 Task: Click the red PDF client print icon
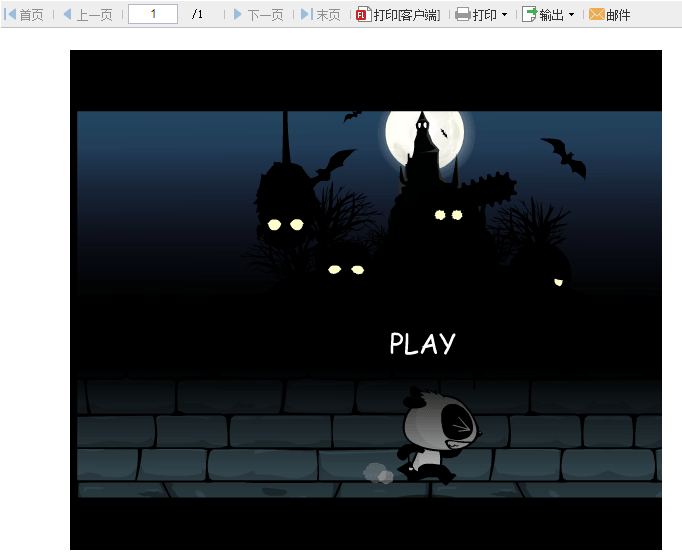coord(363,14)
